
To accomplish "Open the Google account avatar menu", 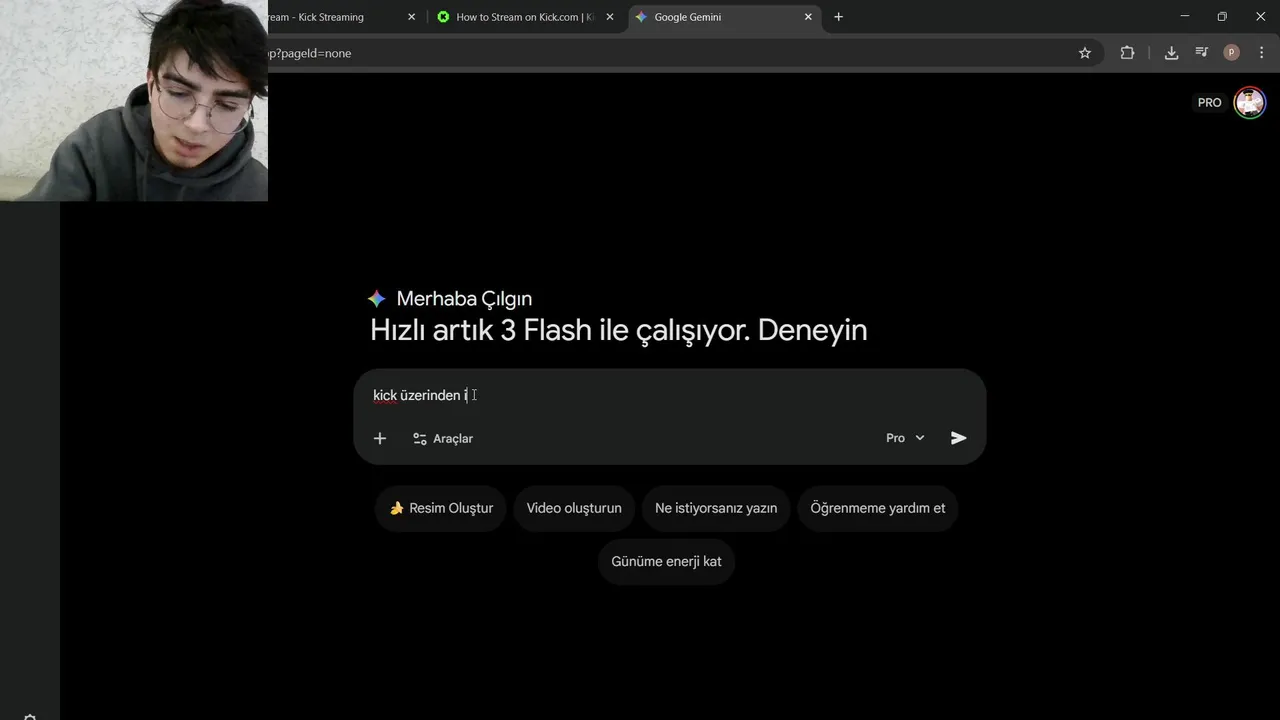I will click(1249, 102).
